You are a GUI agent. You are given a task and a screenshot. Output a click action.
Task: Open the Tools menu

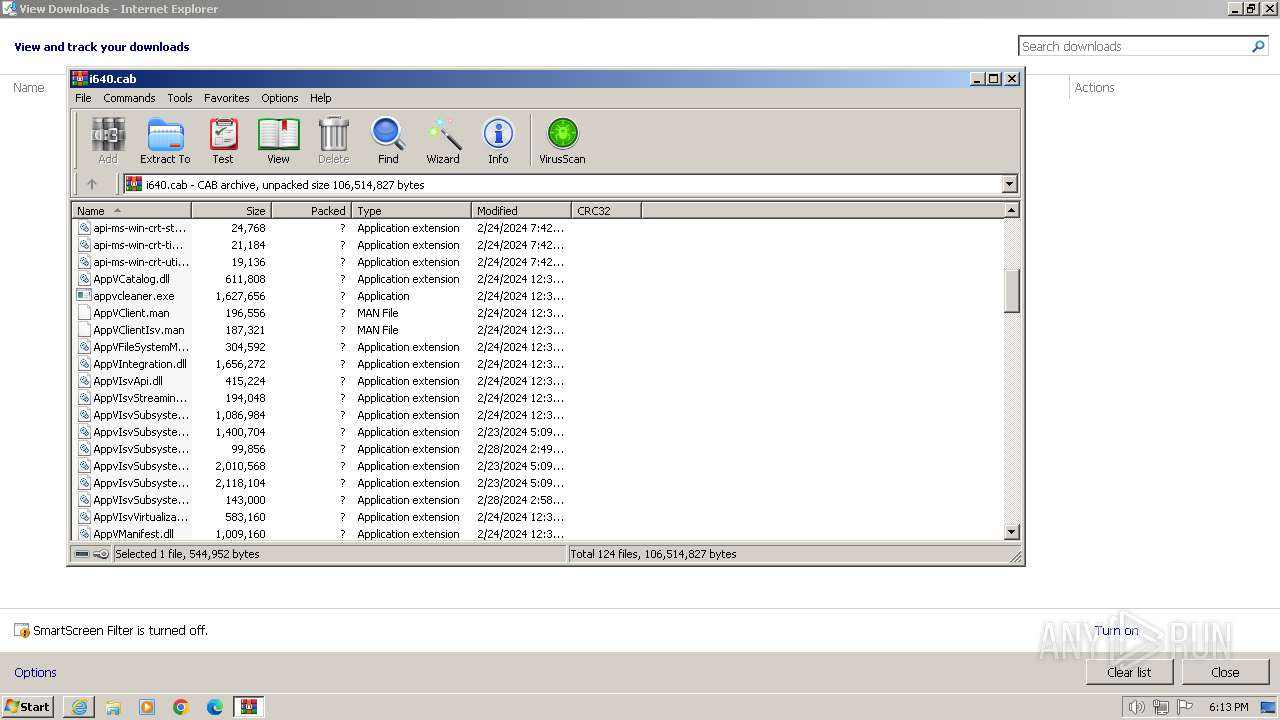[x=180, y=98]
